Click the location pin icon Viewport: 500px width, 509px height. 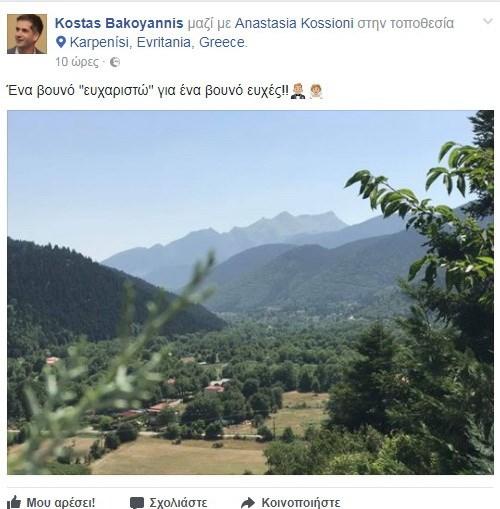(x=61, y=42)
